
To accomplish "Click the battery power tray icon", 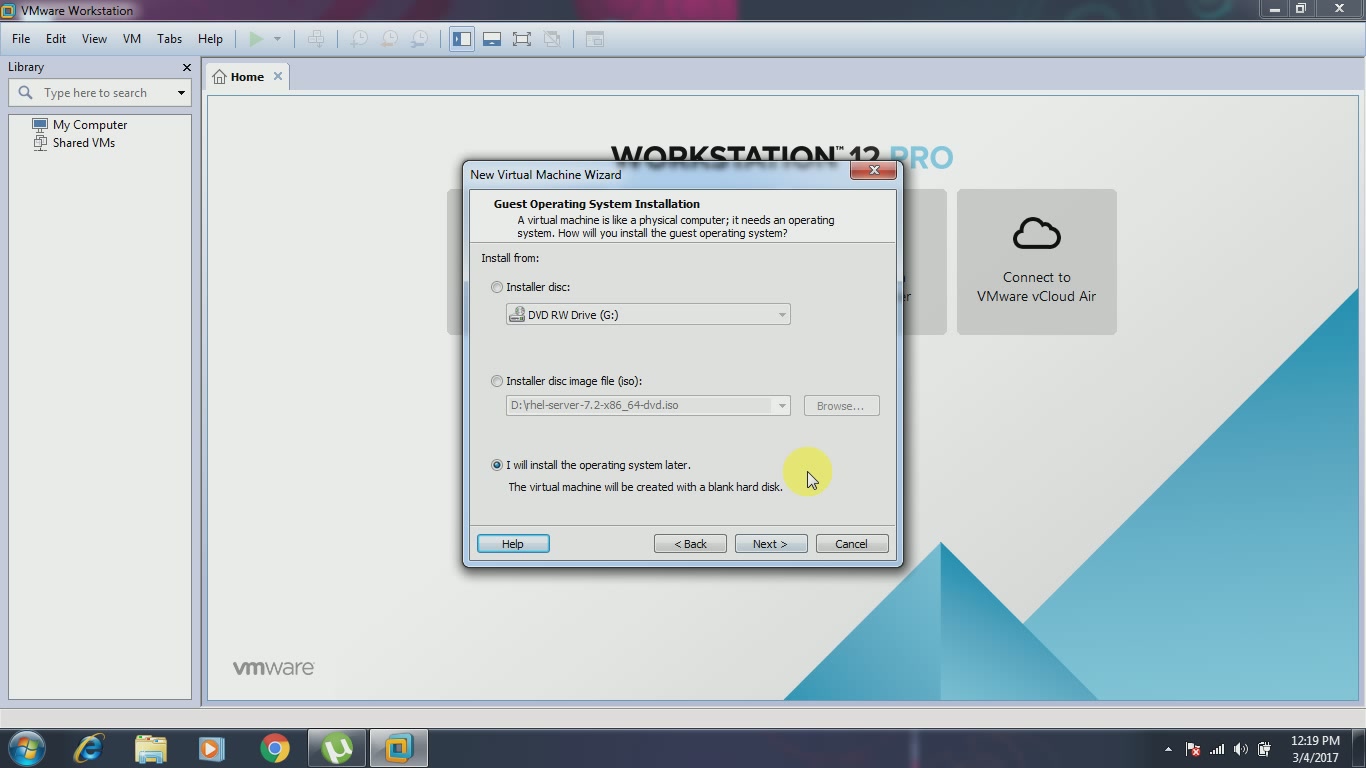I will click(1264, 749).
